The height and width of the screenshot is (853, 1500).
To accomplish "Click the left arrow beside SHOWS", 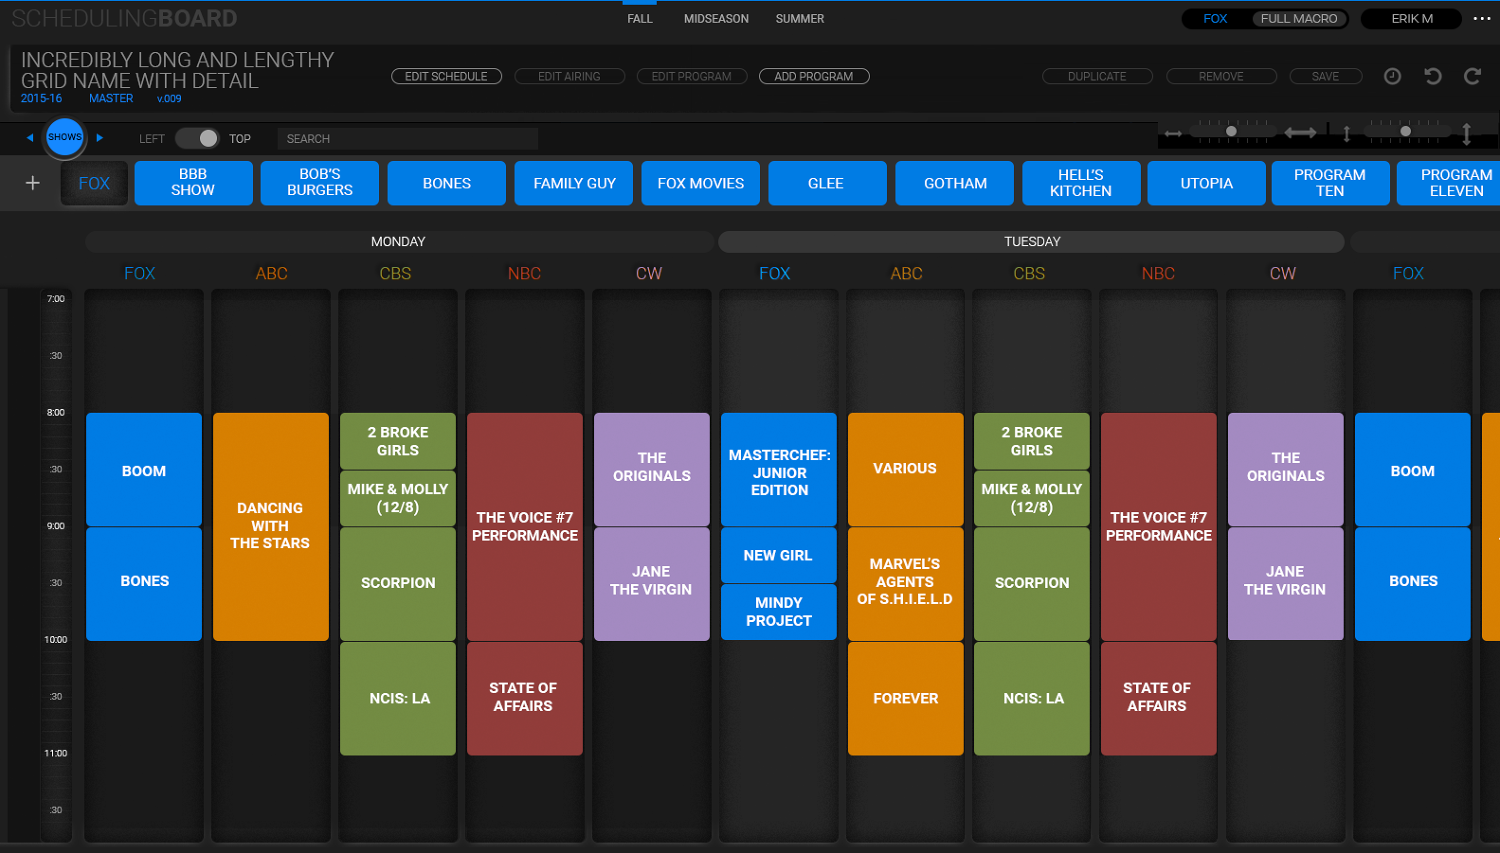I will tap(28, 138).
